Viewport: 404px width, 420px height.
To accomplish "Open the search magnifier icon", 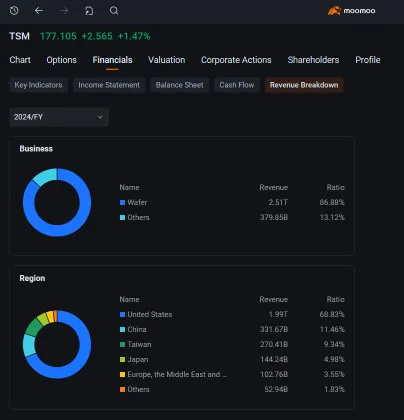I will tap(114, 11).
